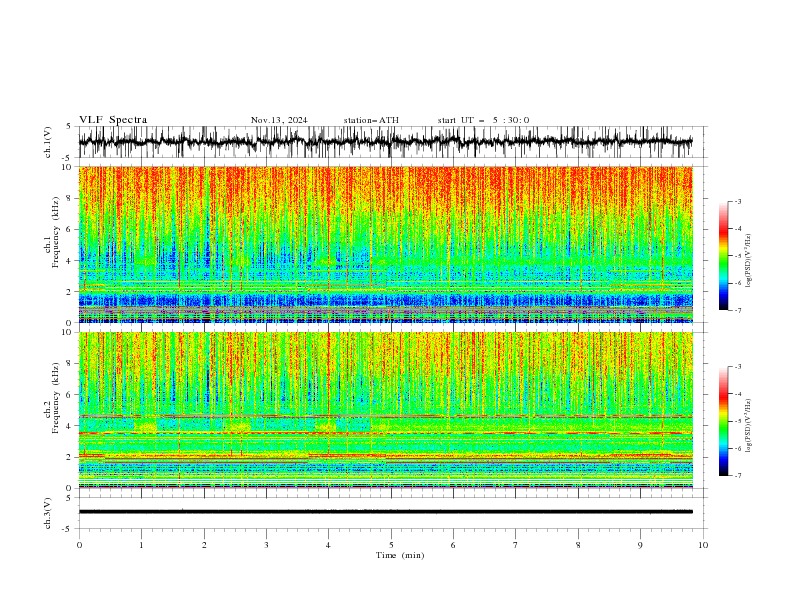Click the log(PSD) label beside ch.2 color bar
This screenshot has height=612, width=792.
748,426
